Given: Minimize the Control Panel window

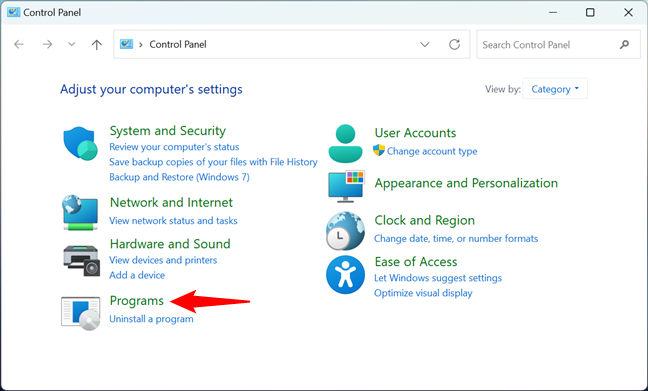Looking at the screenshot, I should (x=553, y=12).
